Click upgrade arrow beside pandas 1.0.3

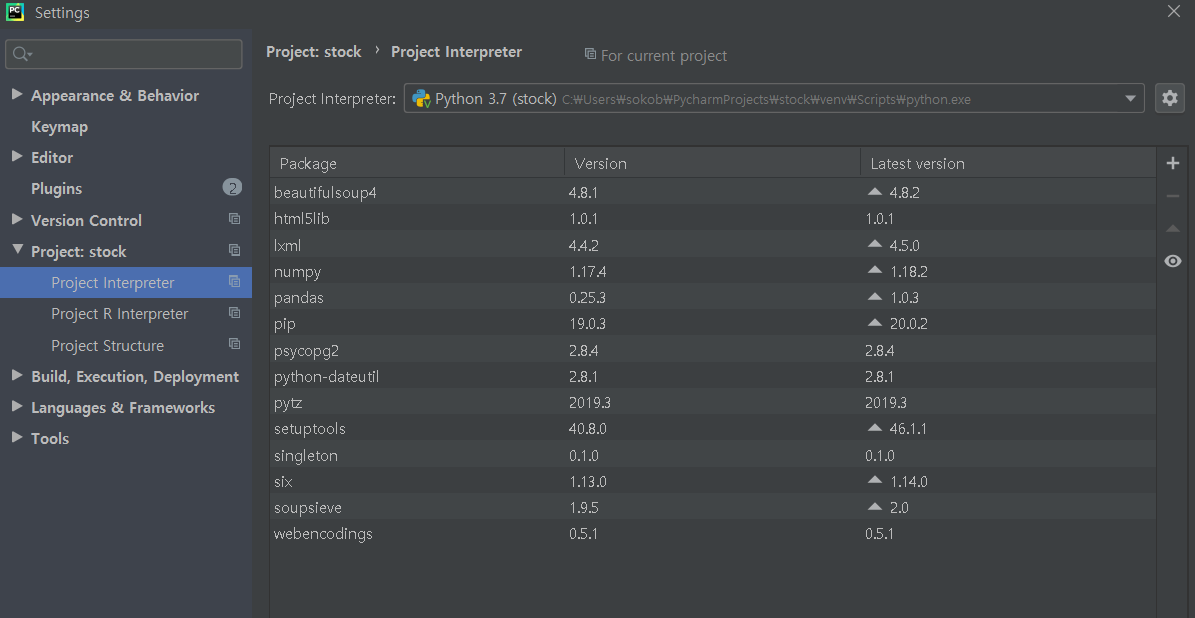tap(875, 296)
